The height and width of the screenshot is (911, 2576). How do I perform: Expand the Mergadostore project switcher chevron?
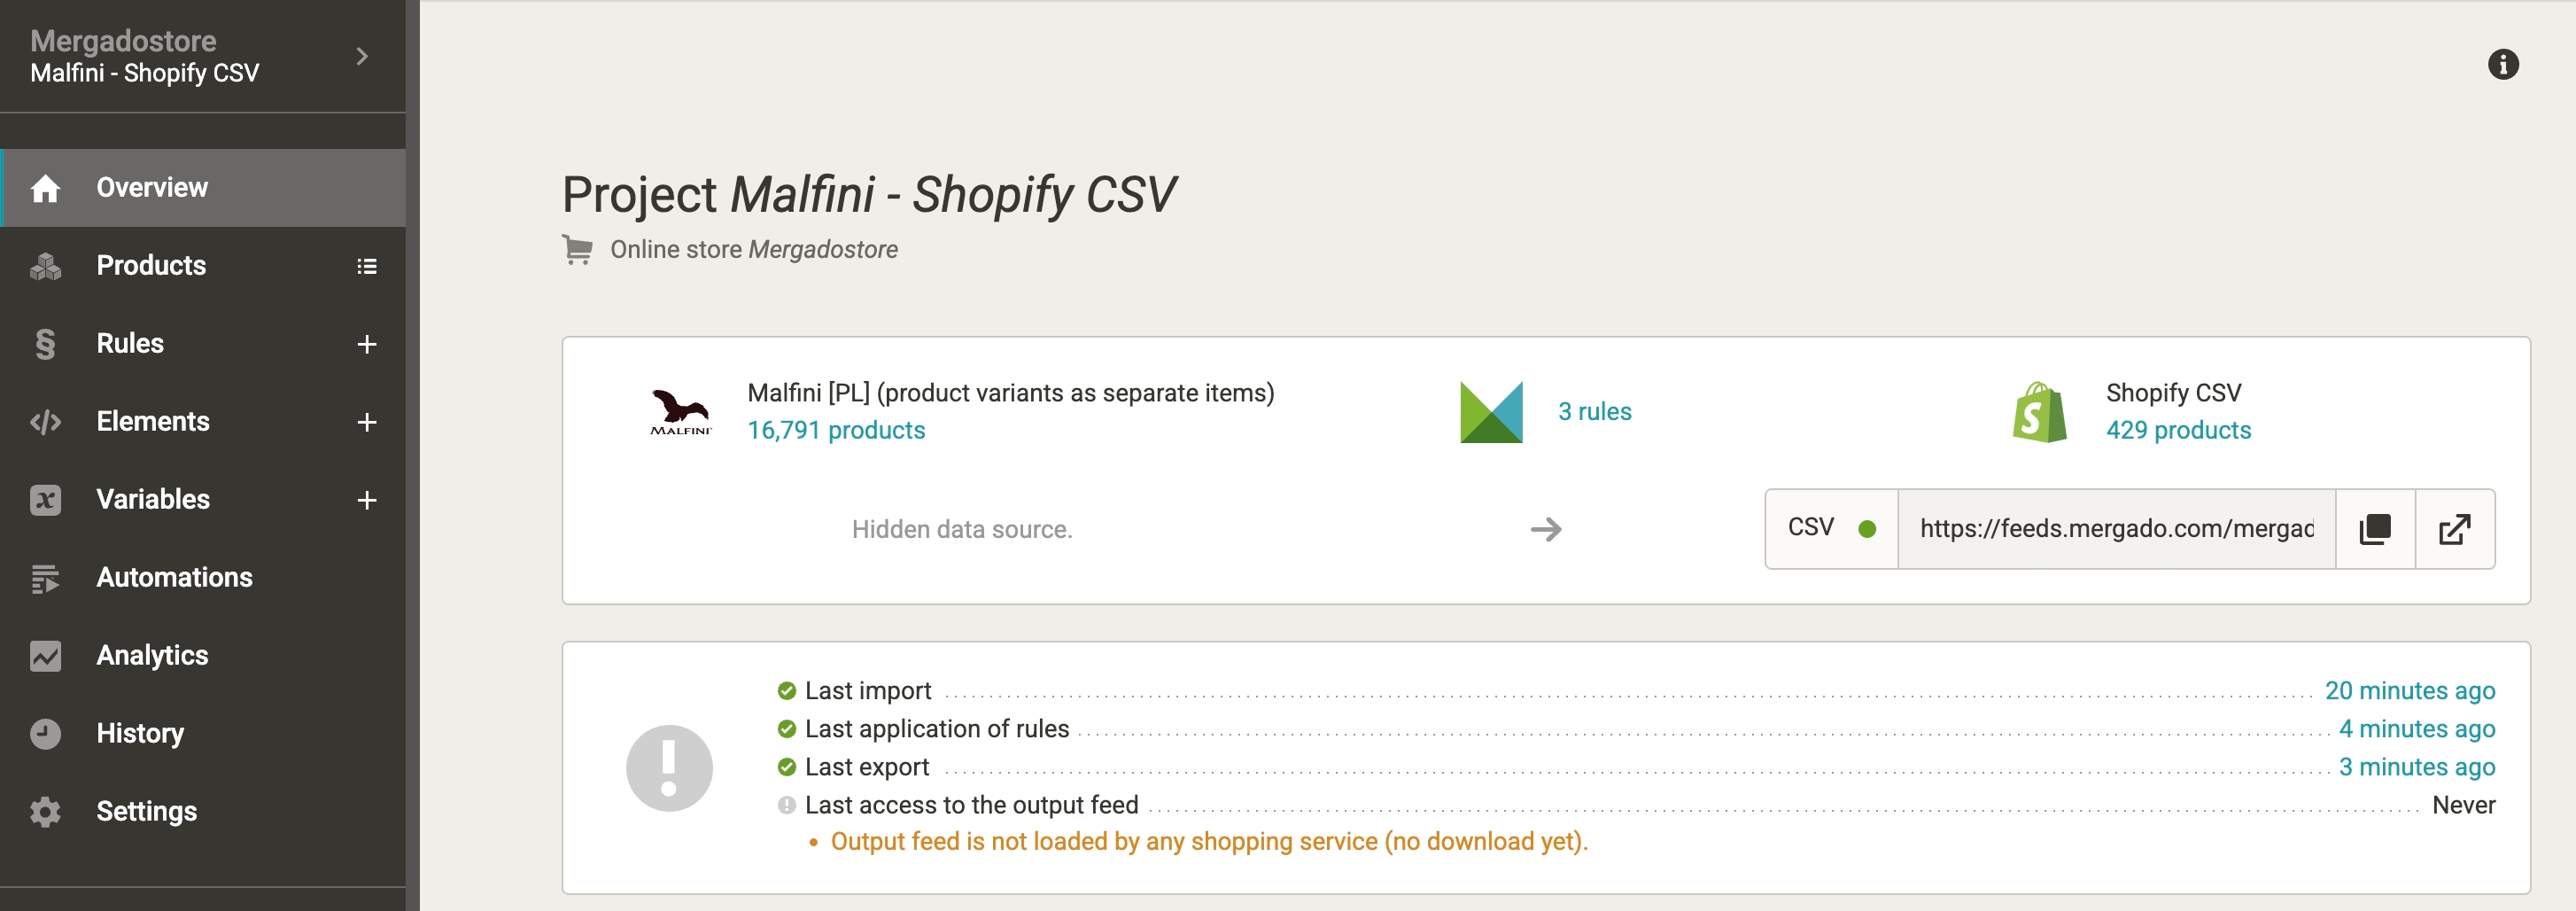coord(362,57)
